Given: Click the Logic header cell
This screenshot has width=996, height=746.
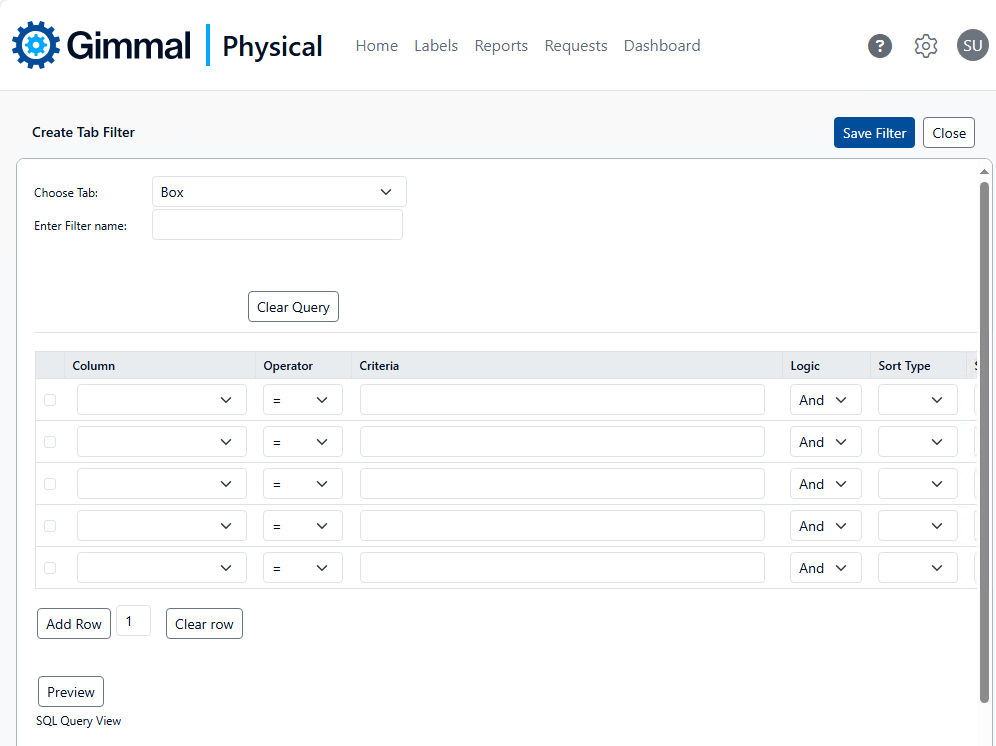Looking at the screenshot, I should pyautogui.click(x=826, y=365).
